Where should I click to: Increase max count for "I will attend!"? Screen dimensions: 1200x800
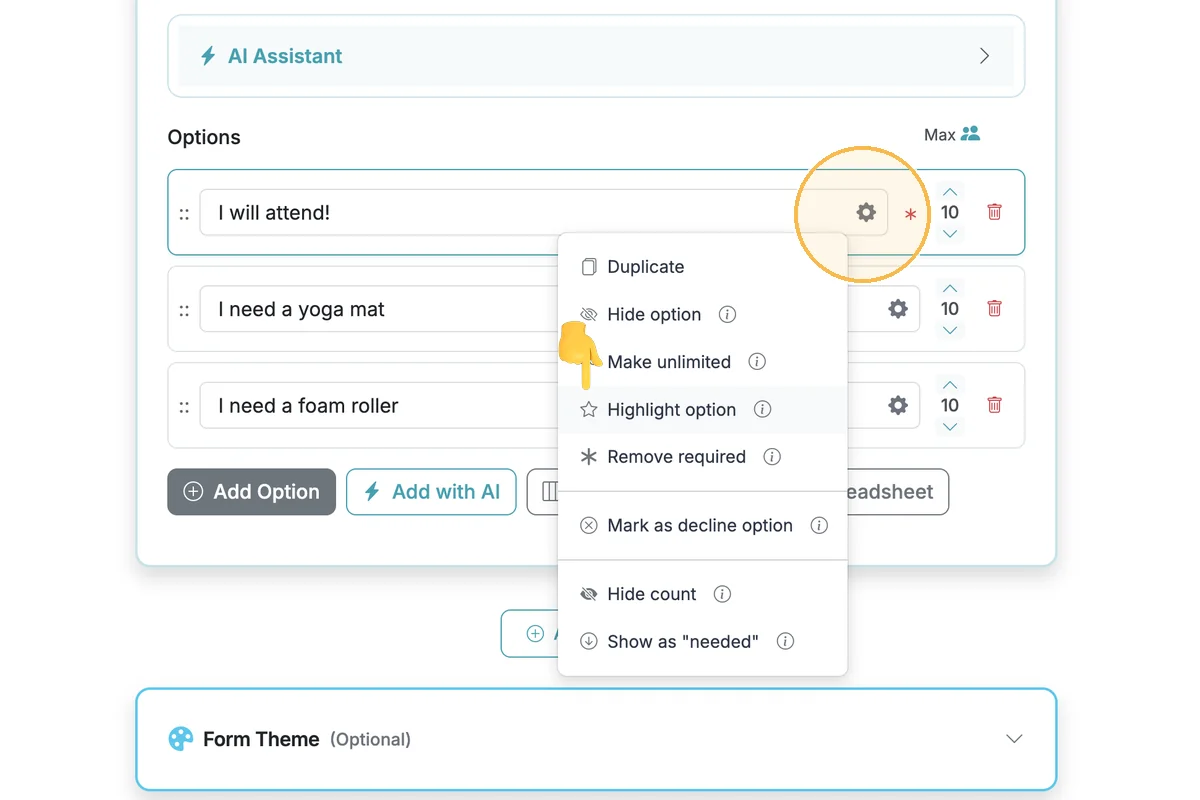click(950, 191)
